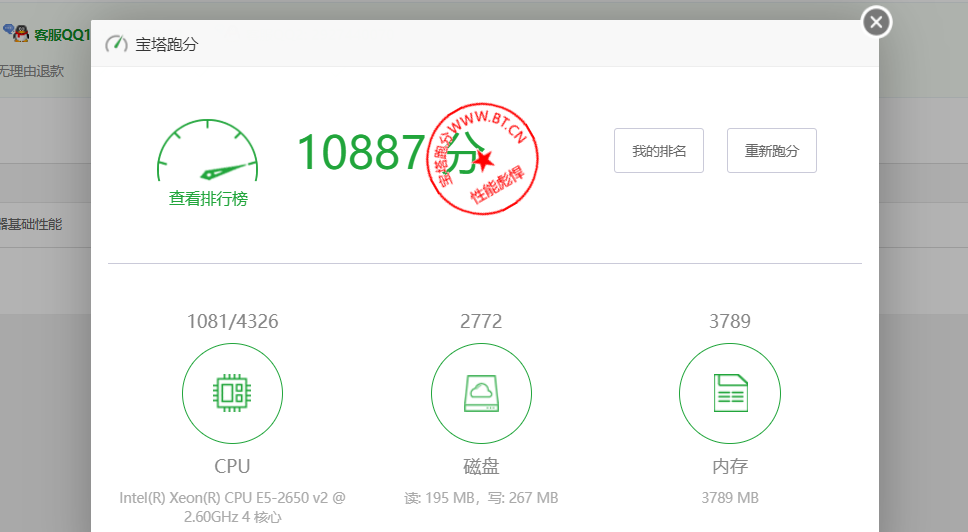Viewport: 968px width, 532px height.
Task: Click the 无理由退款 text in background
Action: 32,71
